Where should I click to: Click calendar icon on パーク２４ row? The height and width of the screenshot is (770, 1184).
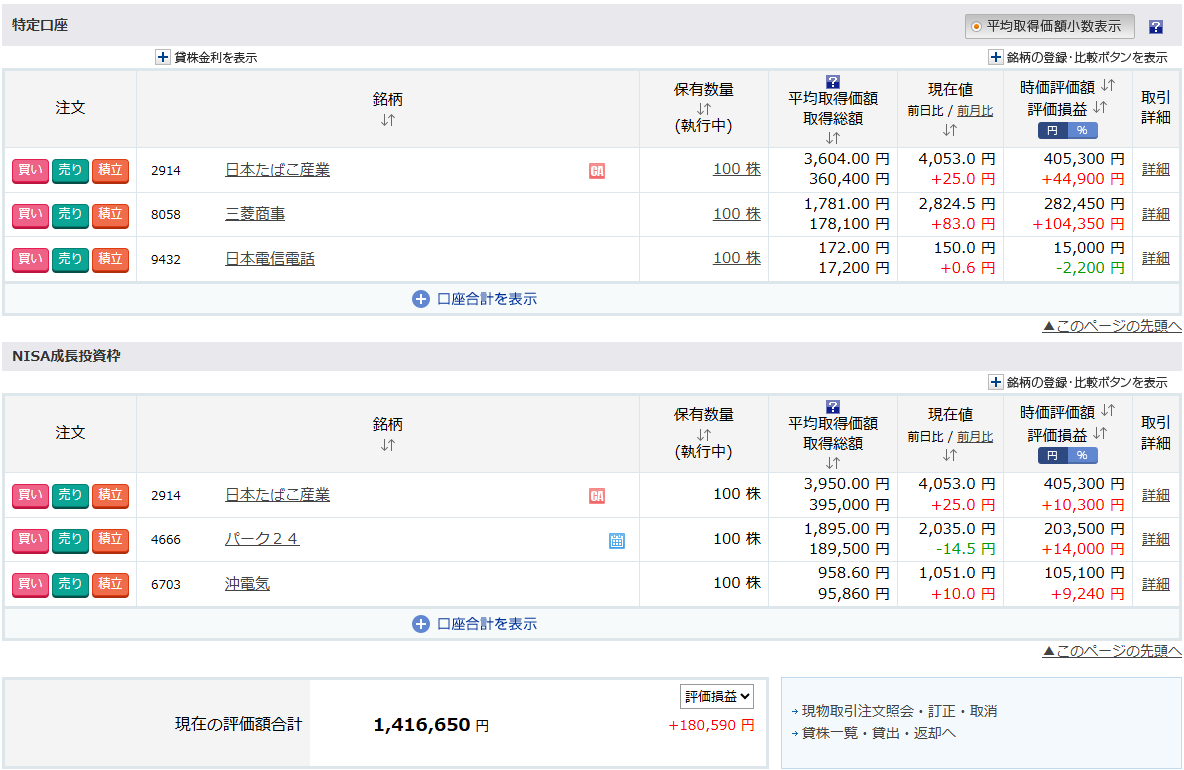[x=616, y=541]
